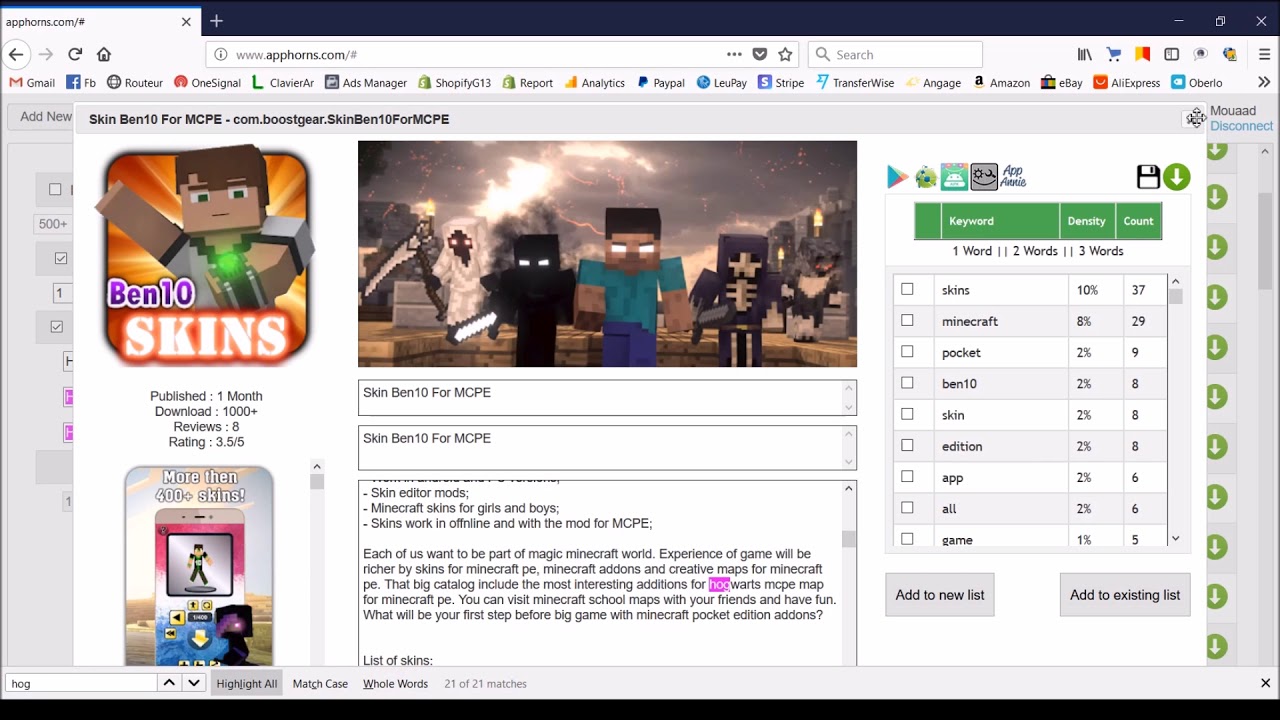Toggle the sidebar view icon
The width and height of the screenshot is (1280, 720).
pyautogui.click(x=1171, y=54)
